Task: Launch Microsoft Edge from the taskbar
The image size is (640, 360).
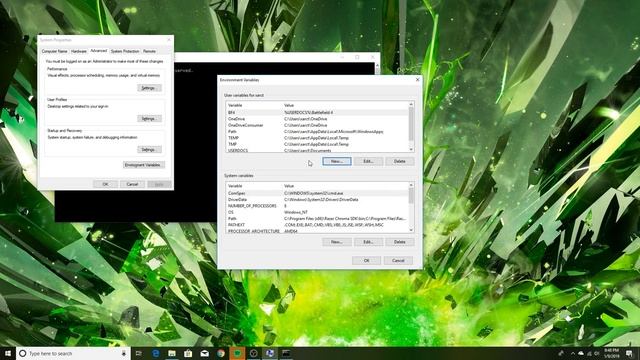Action: pos(156,353)
